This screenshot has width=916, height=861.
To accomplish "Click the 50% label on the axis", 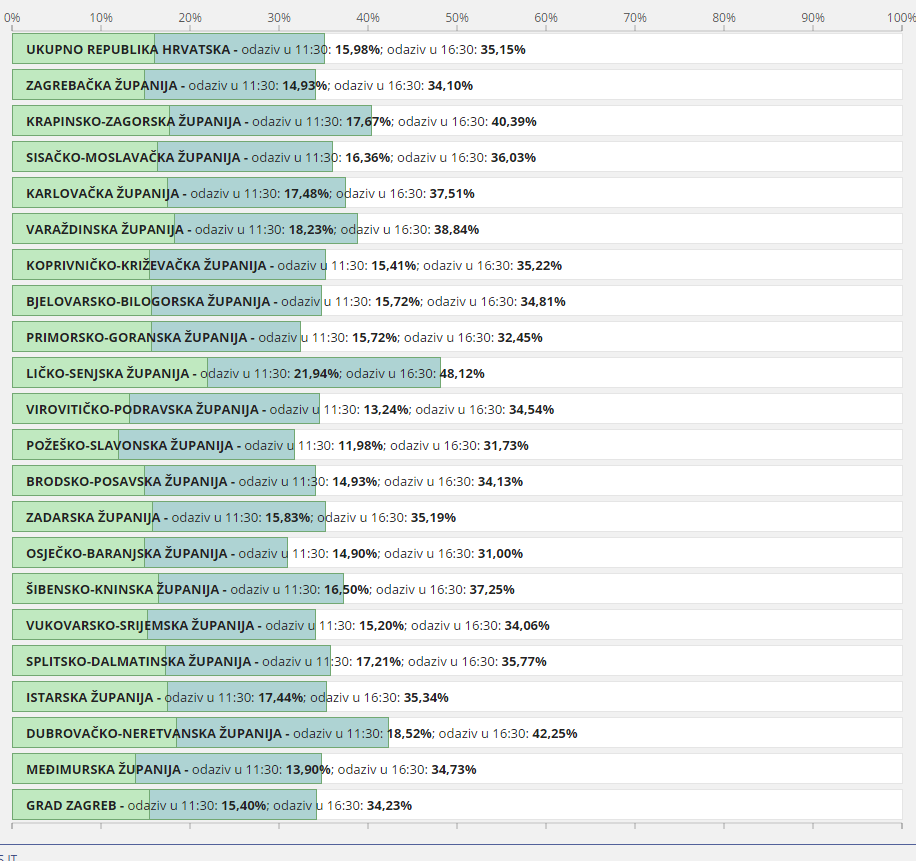I will pyautogui.click(x=457, y=17).
